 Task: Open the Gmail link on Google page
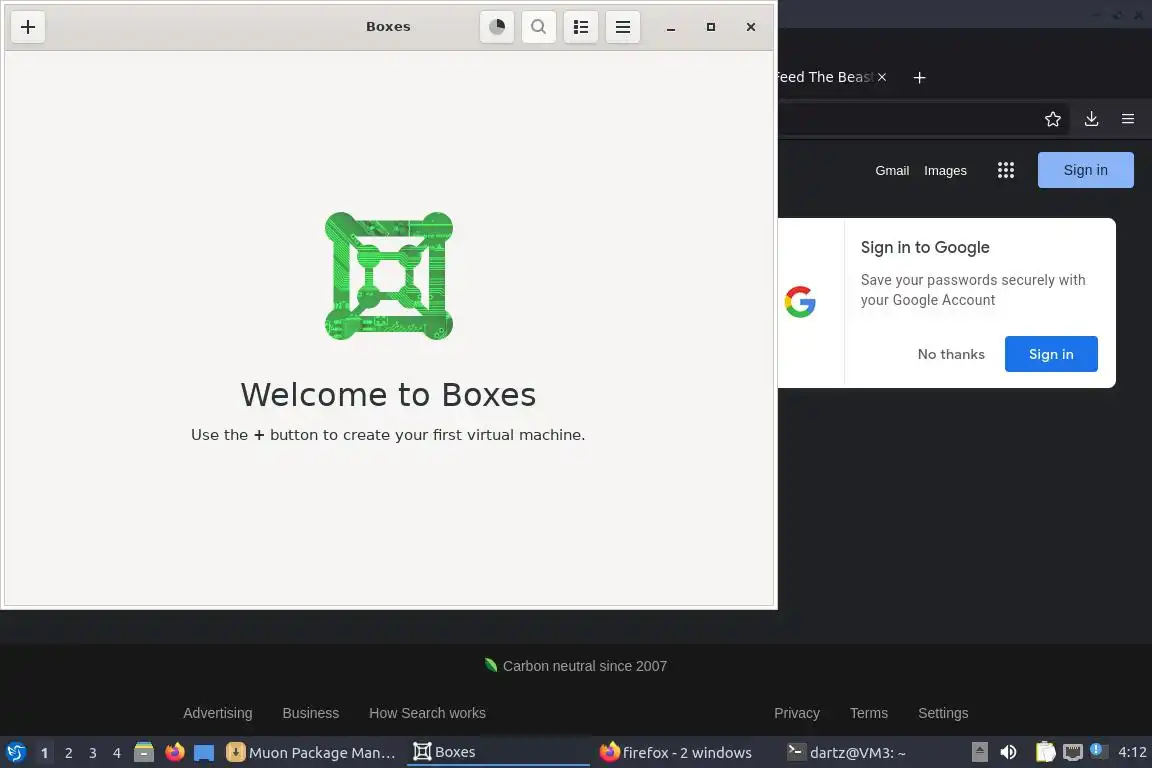pos(892,171)
